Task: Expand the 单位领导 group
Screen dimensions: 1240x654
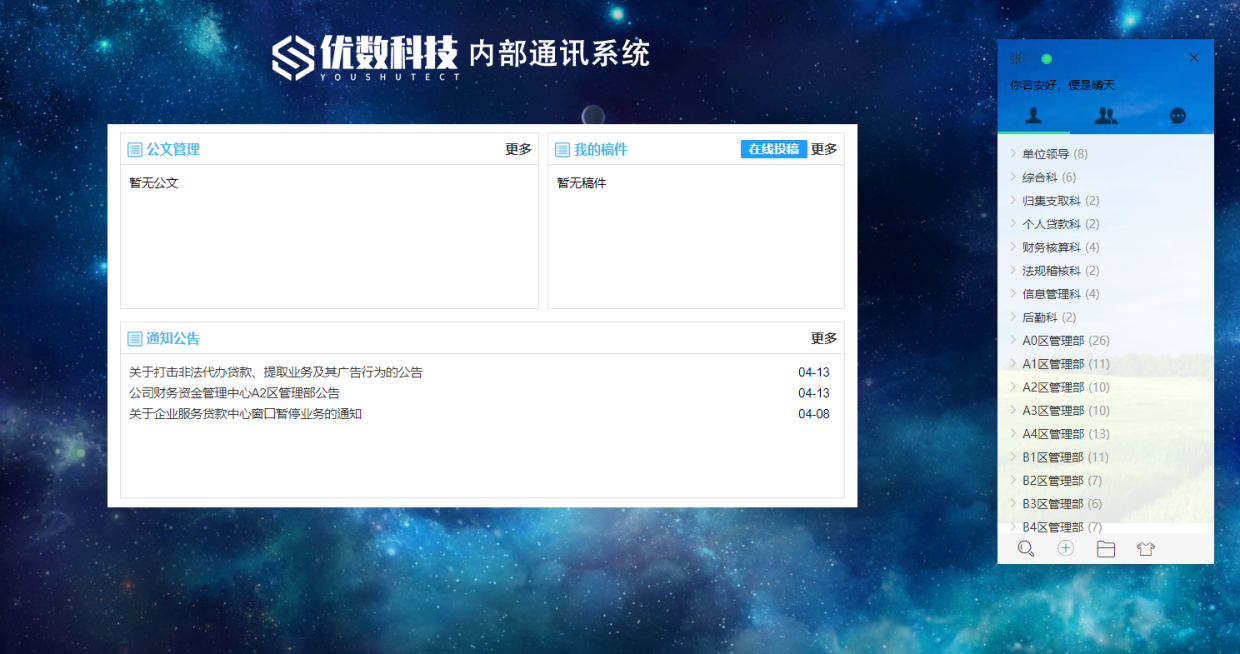Action: coord(1045,154)
